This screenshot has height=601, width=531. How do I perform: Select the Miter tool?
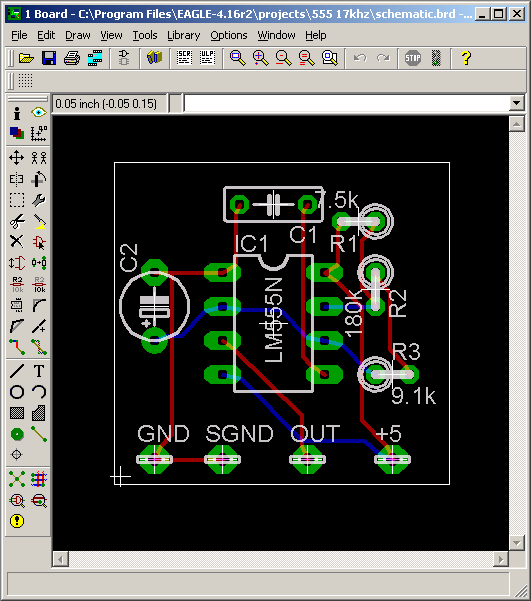pos(39,305)
